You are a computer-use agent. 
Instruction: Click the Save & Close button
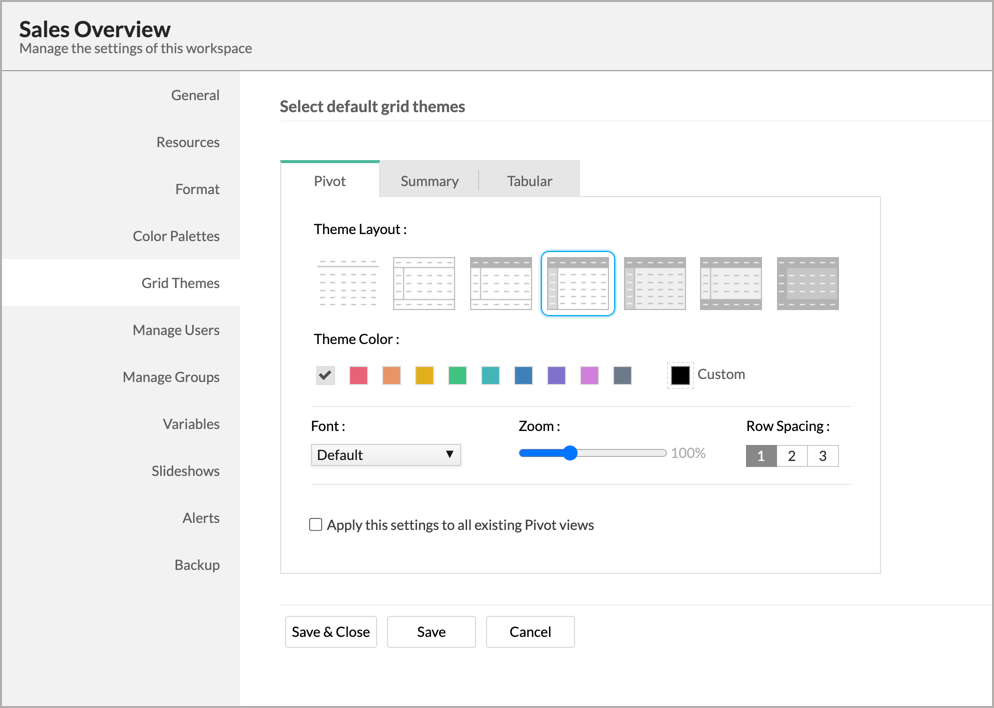coord(331,632)
